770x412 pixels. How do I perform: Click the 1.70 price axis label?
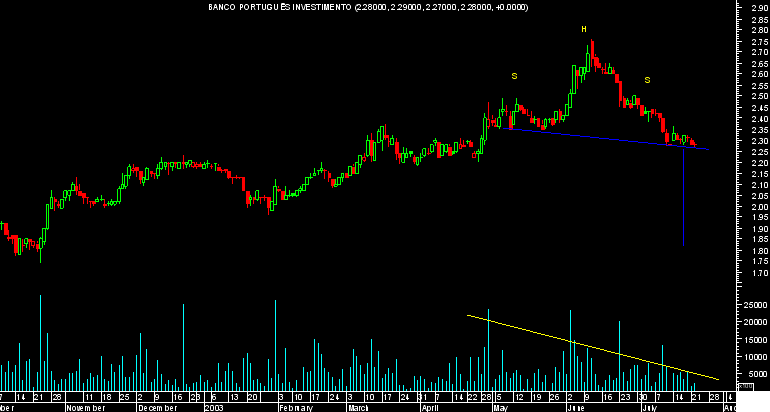tap(760, 274)
